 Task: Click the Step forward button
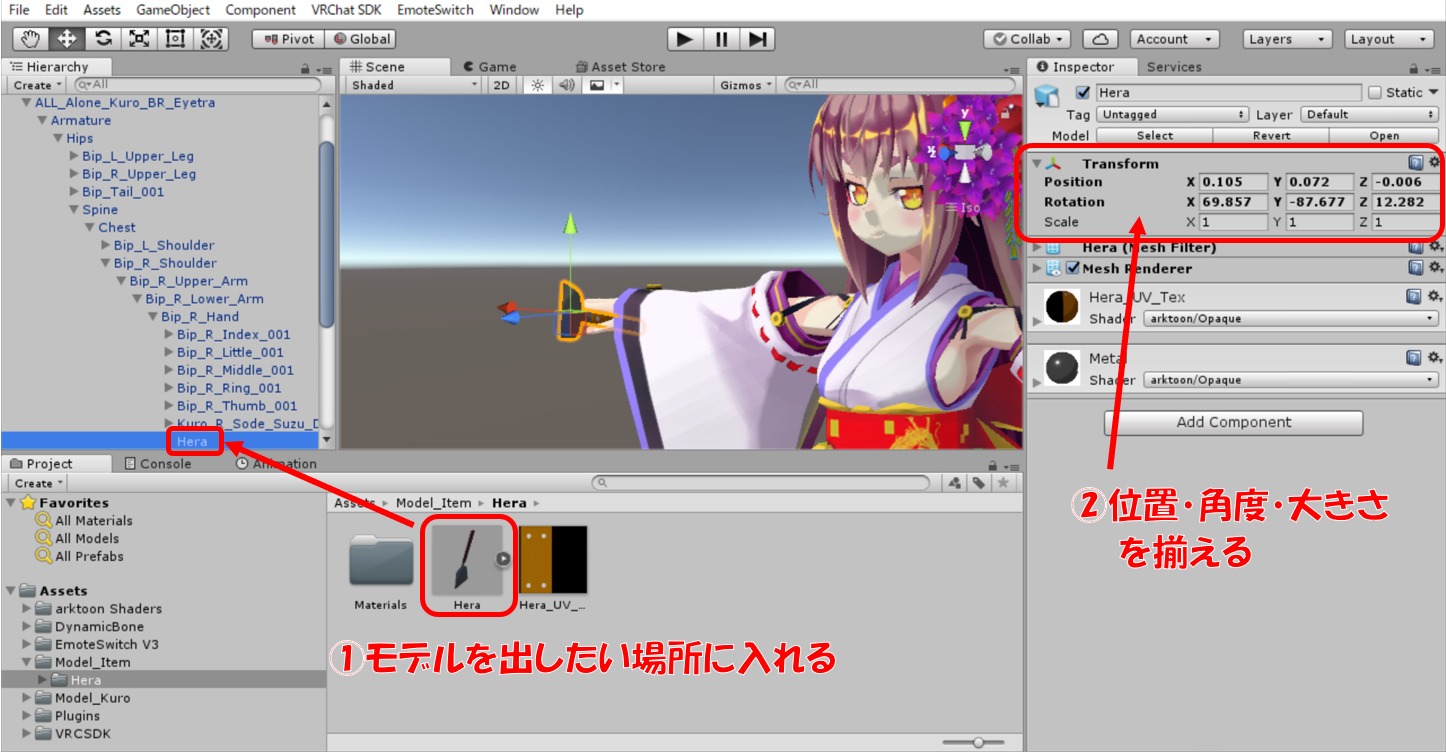(x=758, y=39)
